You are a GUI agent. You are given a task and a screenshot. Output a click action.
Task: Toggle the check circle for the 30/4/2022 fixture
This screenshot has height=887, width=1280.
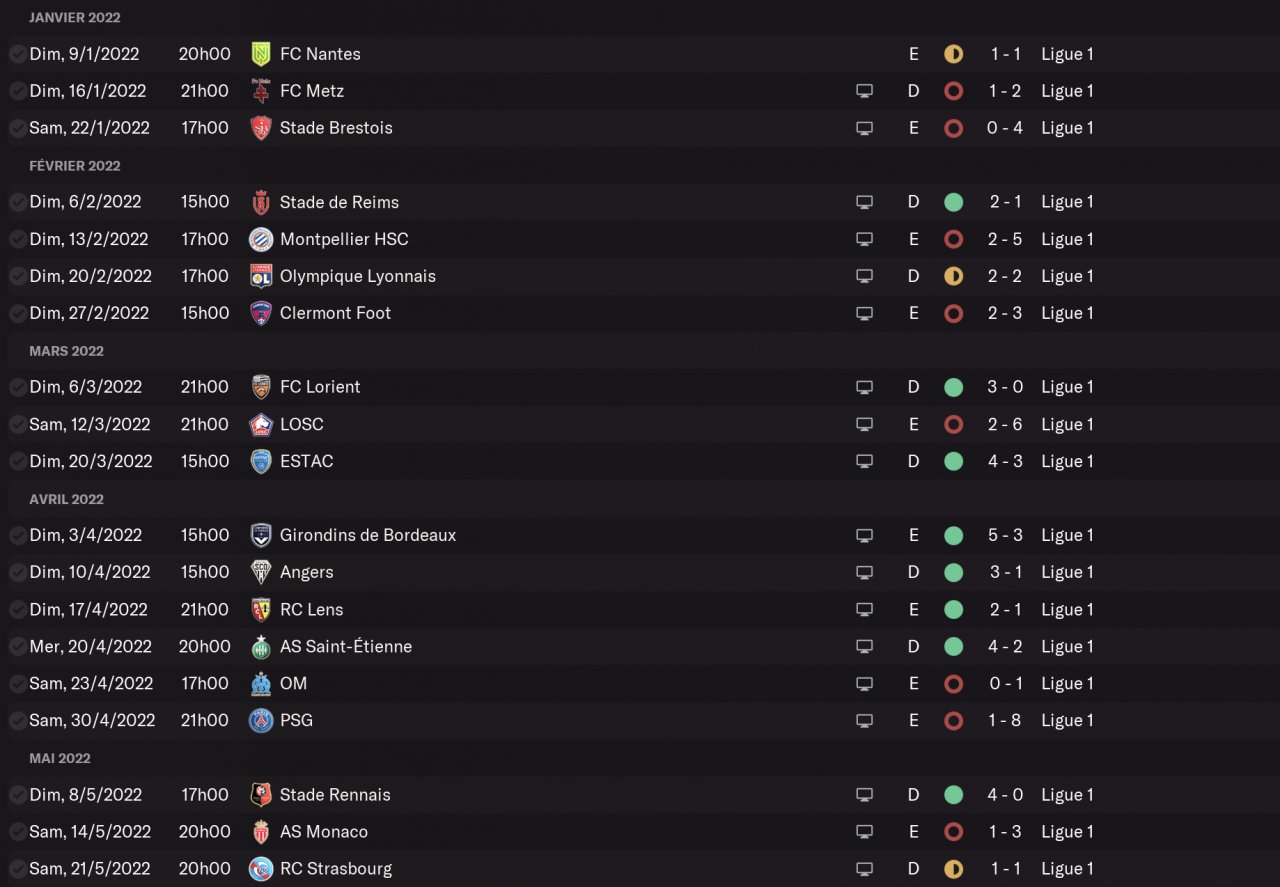(x=18, y=720)
